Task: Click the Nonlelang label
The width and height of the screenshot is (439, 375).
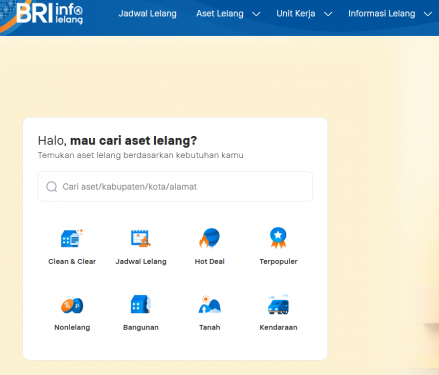Action: (x=72, y=328)
